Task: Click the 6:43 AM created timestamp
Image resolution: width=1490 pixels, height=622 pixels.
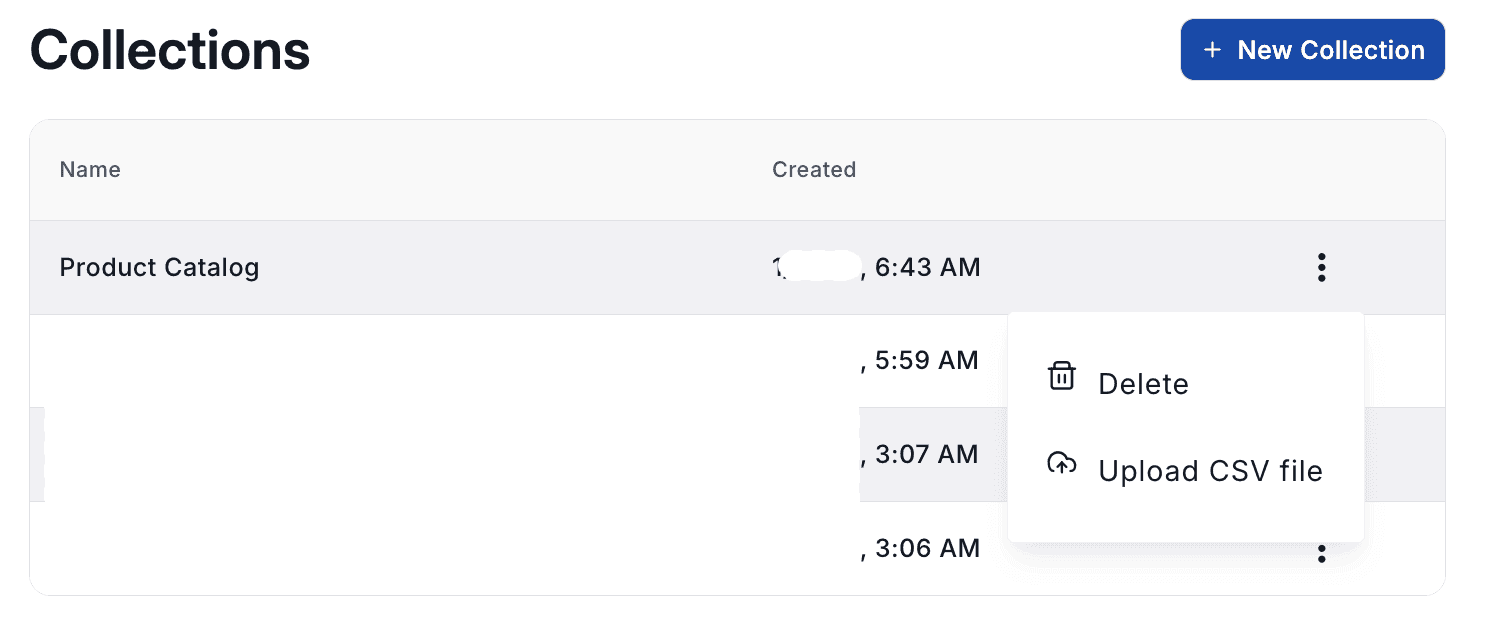Action: (x=927, y=268)
